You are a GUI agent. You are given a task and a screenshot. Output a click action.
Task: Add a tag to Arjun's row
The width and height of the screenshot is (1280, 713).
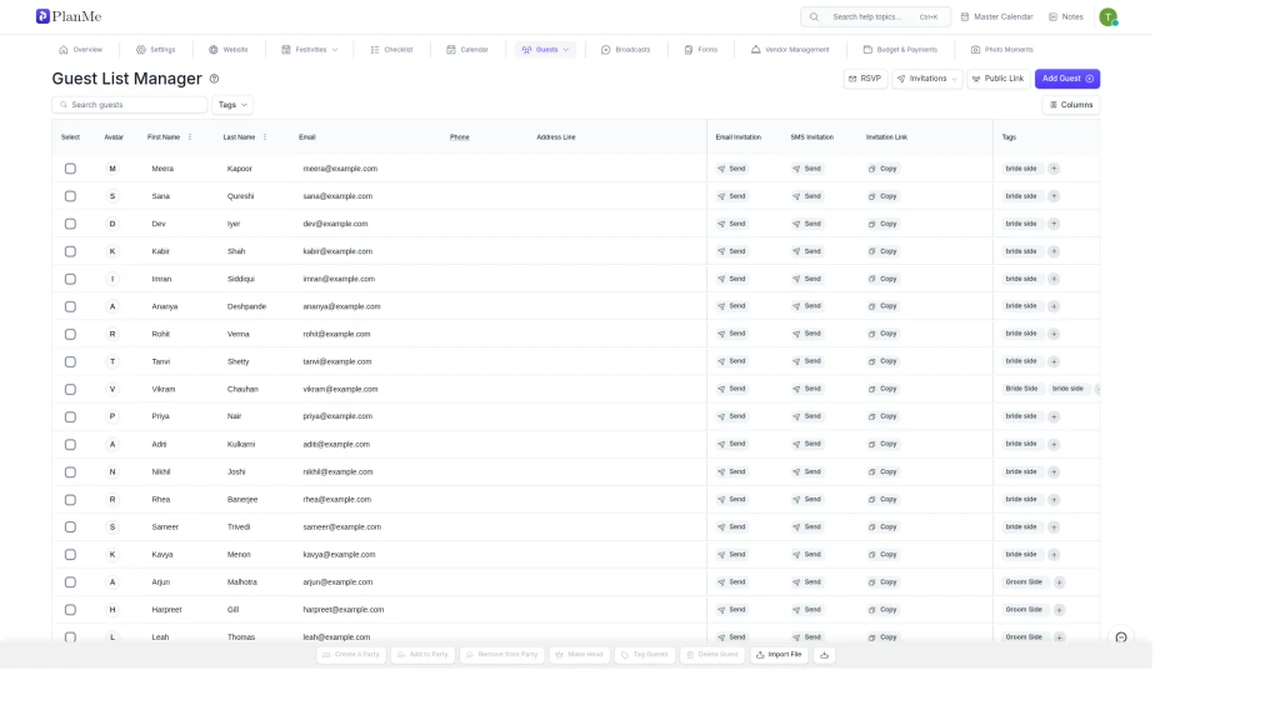click(x=1059, y=582)
